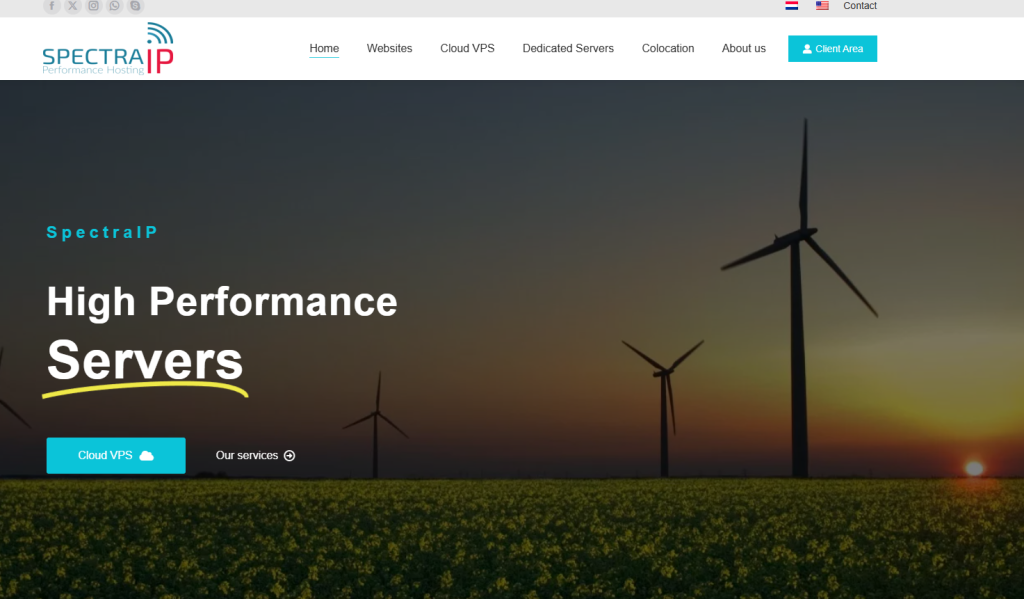Open the Facebook social icon
The width and height of the screenshot is (1024, 599).
[x=51, y=6]
